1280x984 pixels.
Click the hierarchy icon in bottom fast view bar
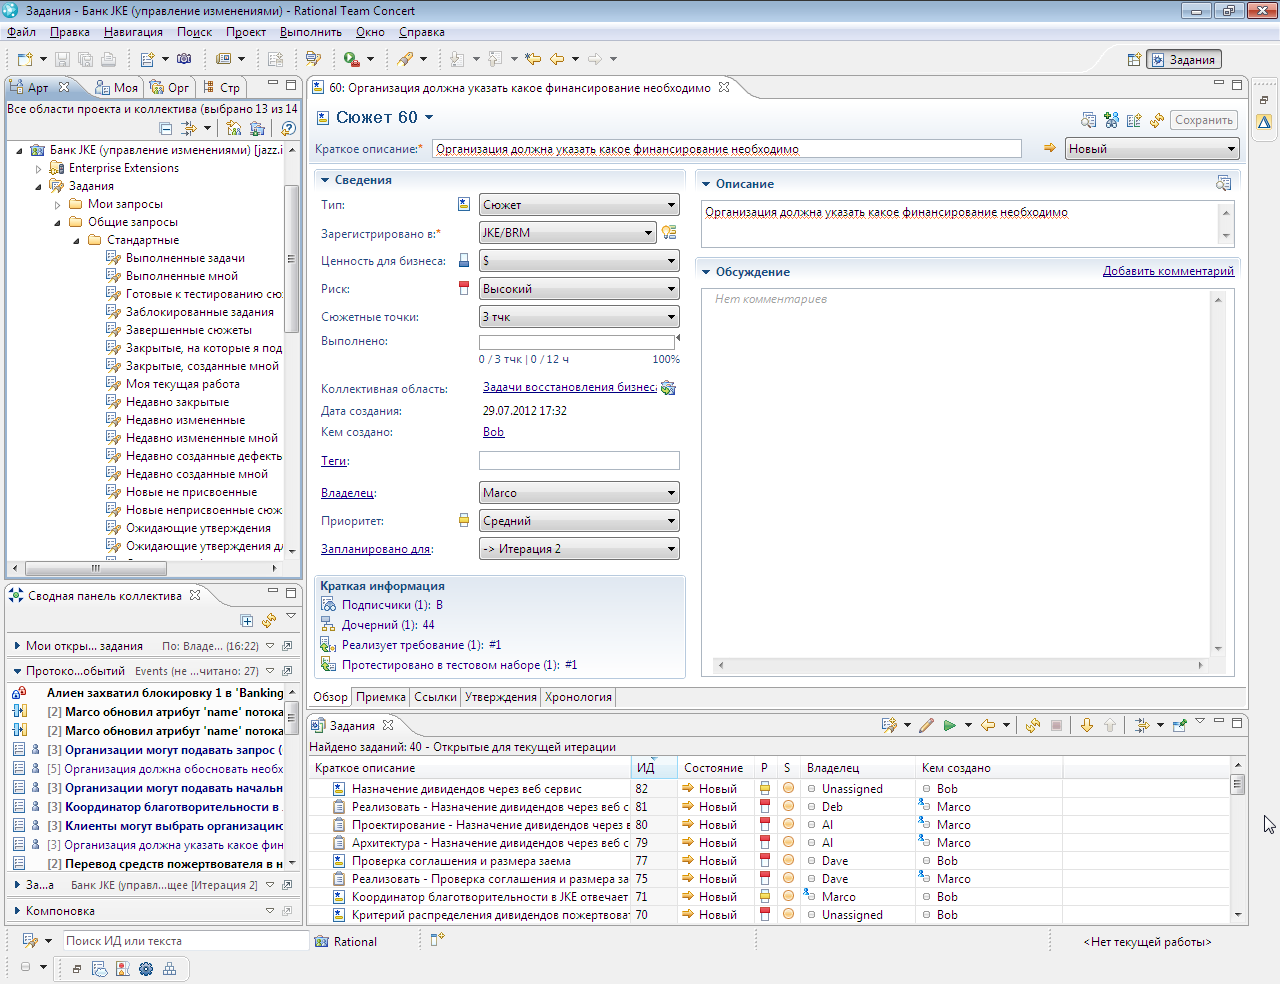tap(169, 969)
